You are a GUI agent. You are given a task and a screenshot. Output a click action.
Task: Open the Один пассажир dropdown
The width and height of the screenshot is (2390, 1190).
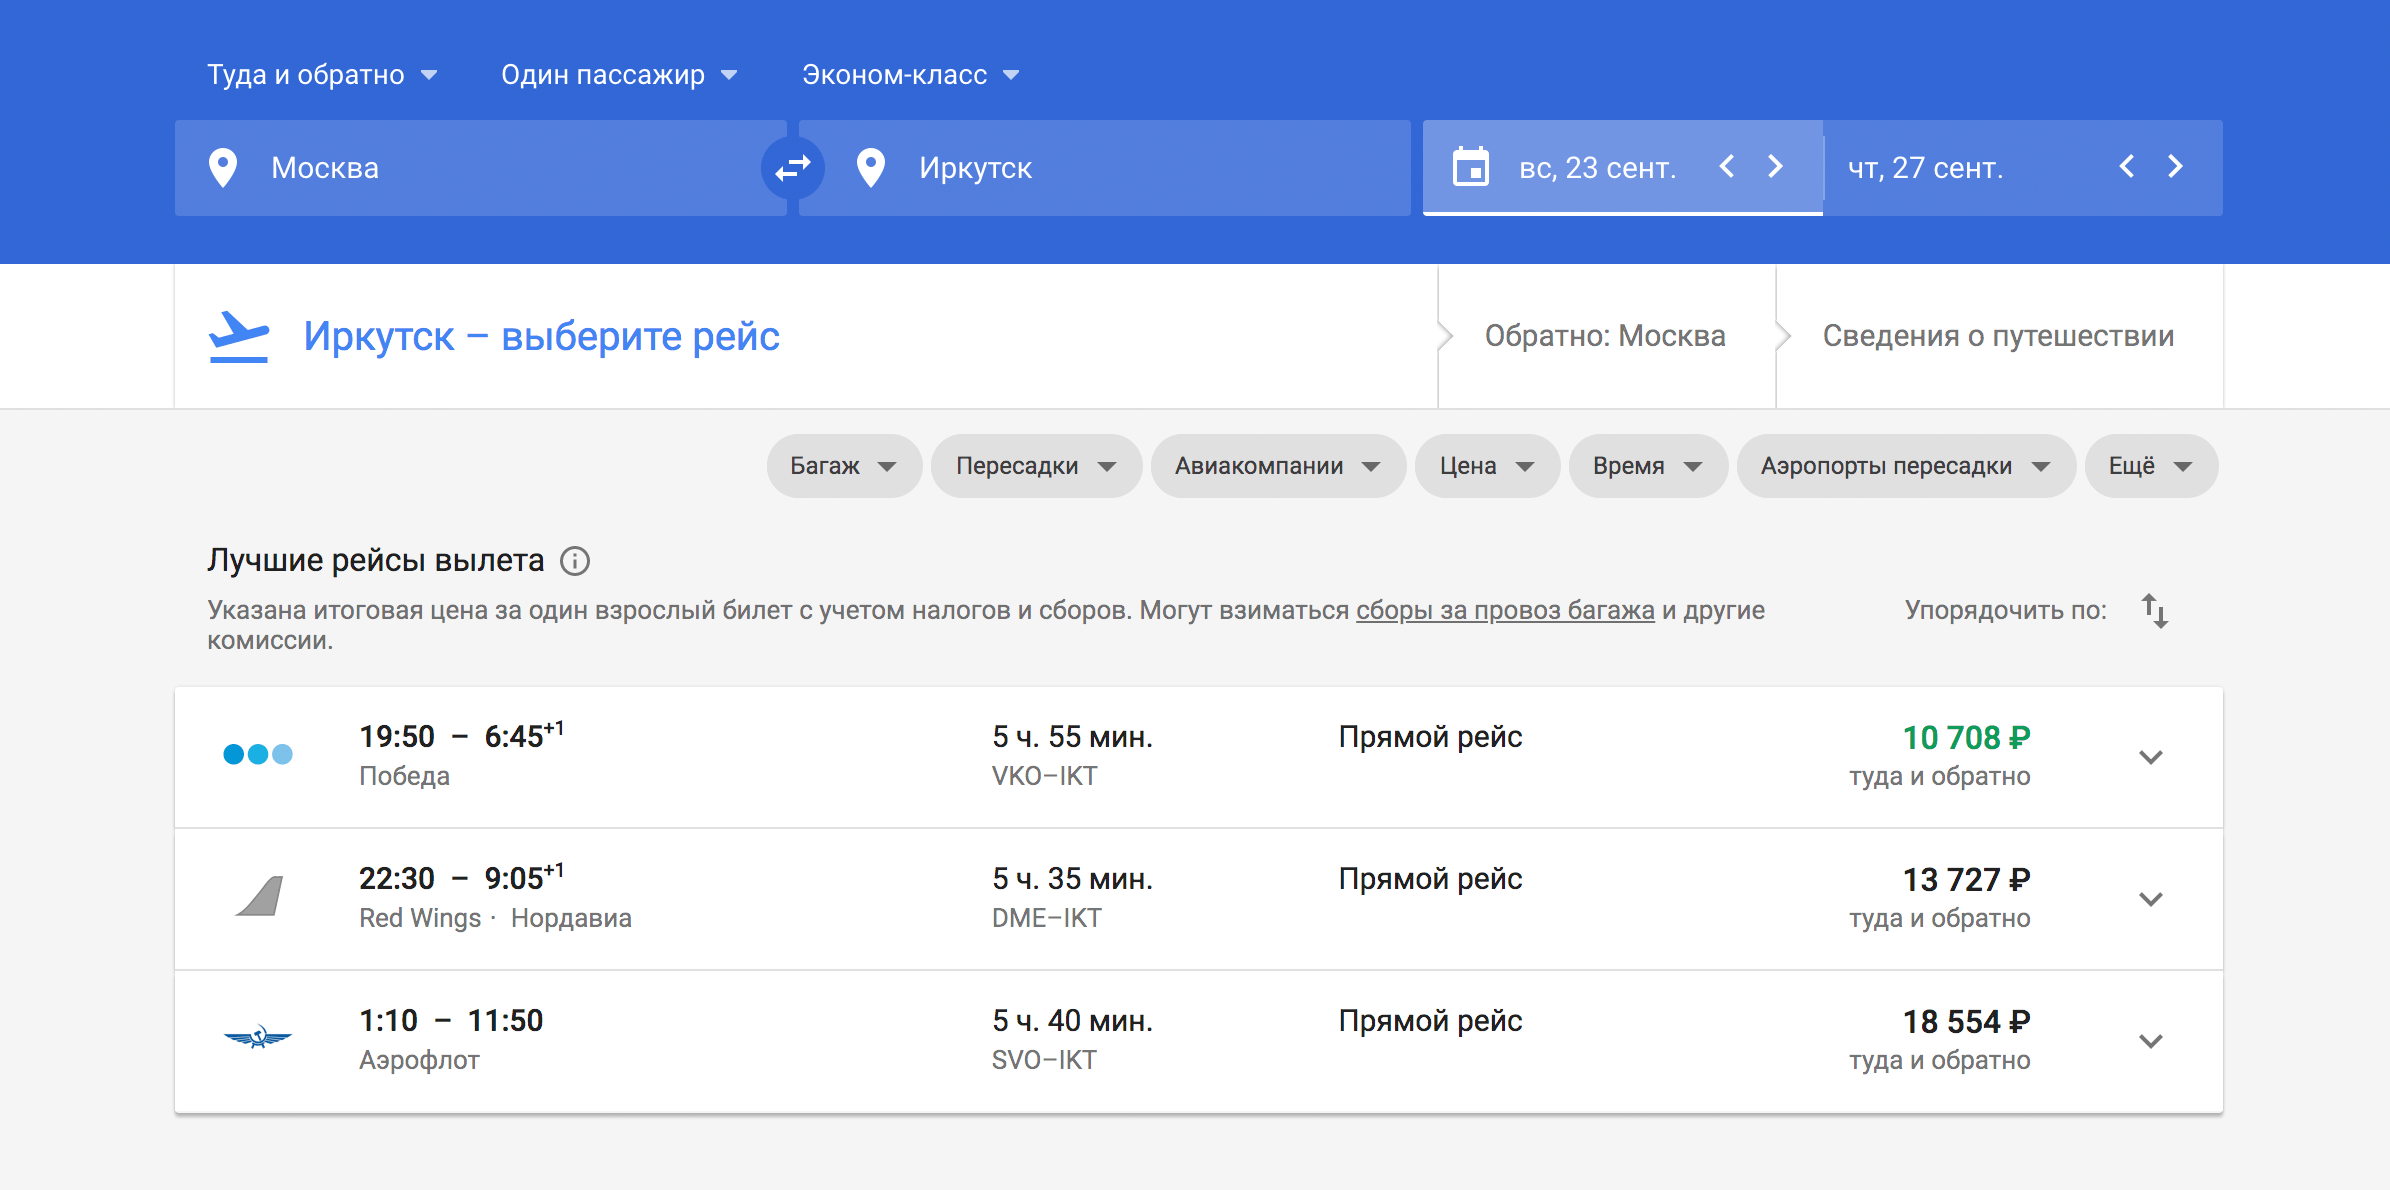619,75
